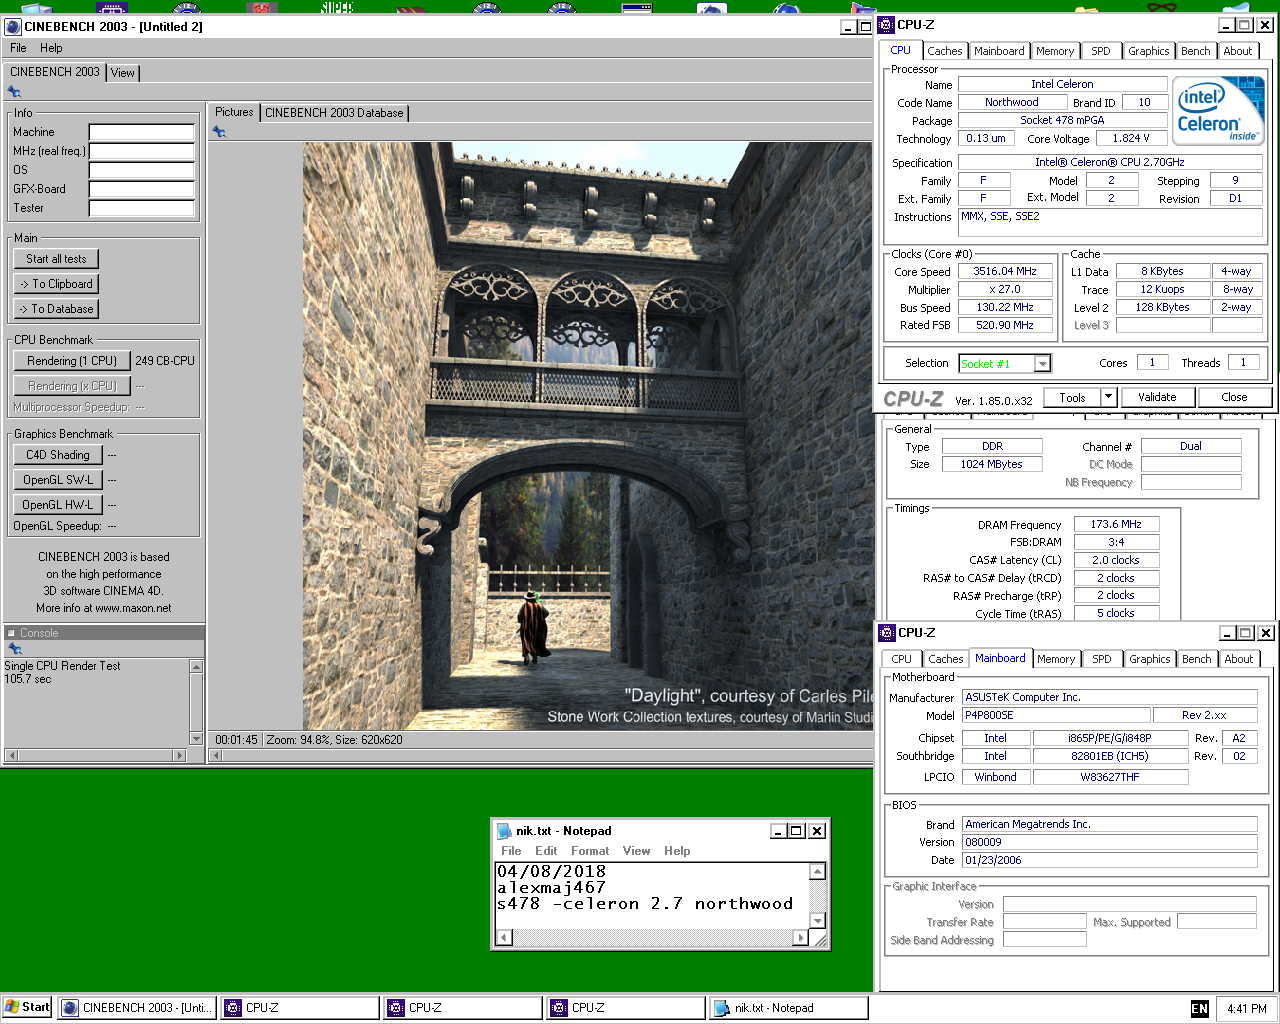Expand the Tools dropdown arrow in CPU-Z

tap(1108, 397)
